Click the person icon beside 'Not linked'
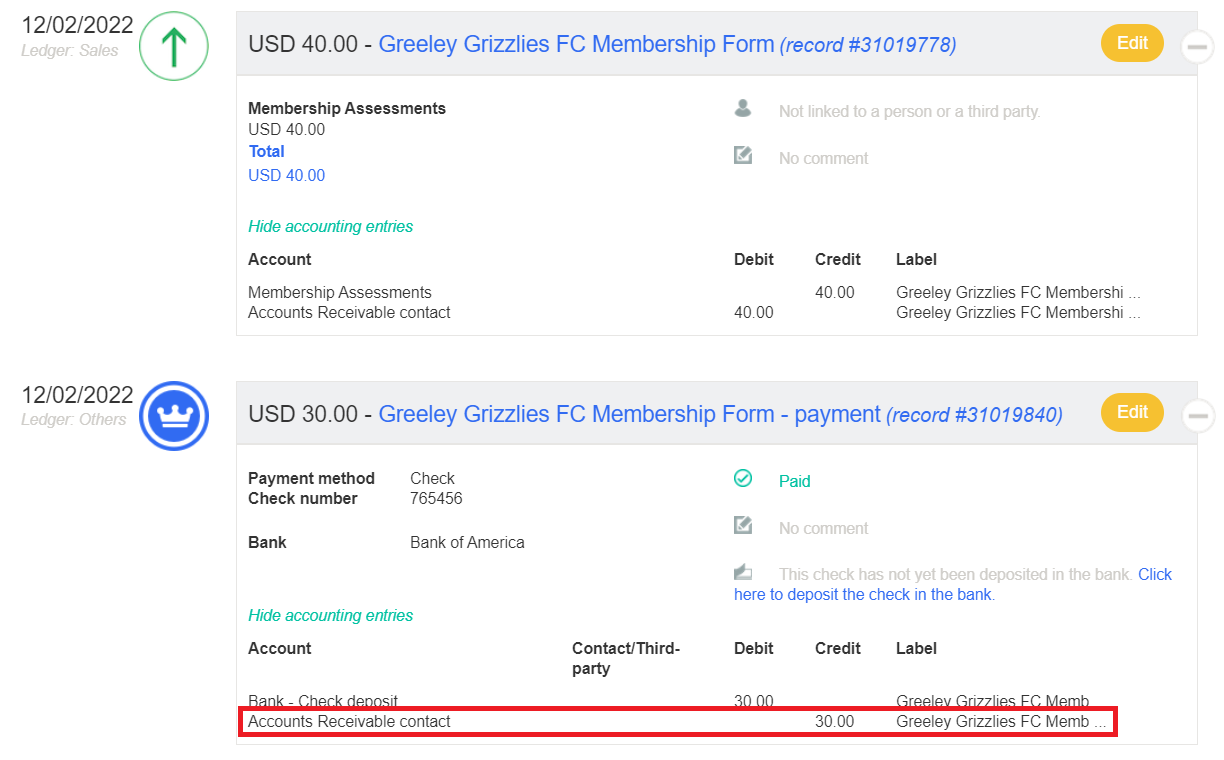Image resolution: width=1224 pixels, height=760 pixels. [x=743, y=109]
